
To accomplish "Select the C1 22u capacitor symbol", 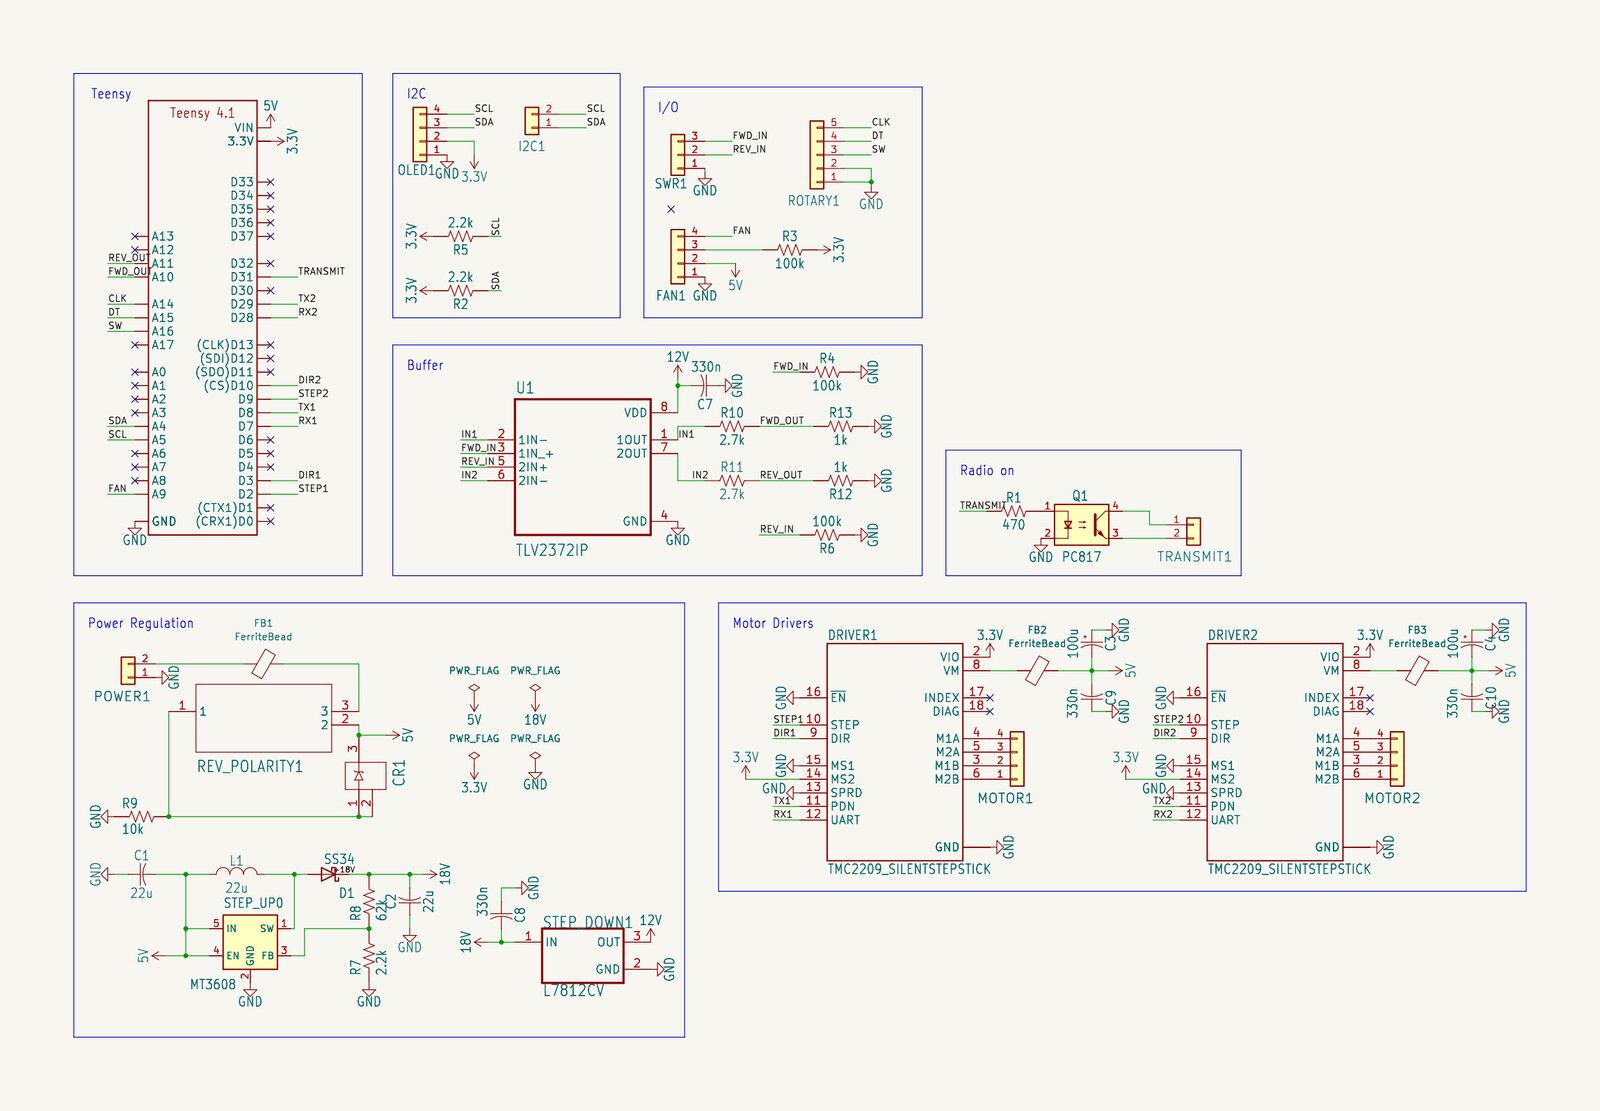I will point(142,873).
